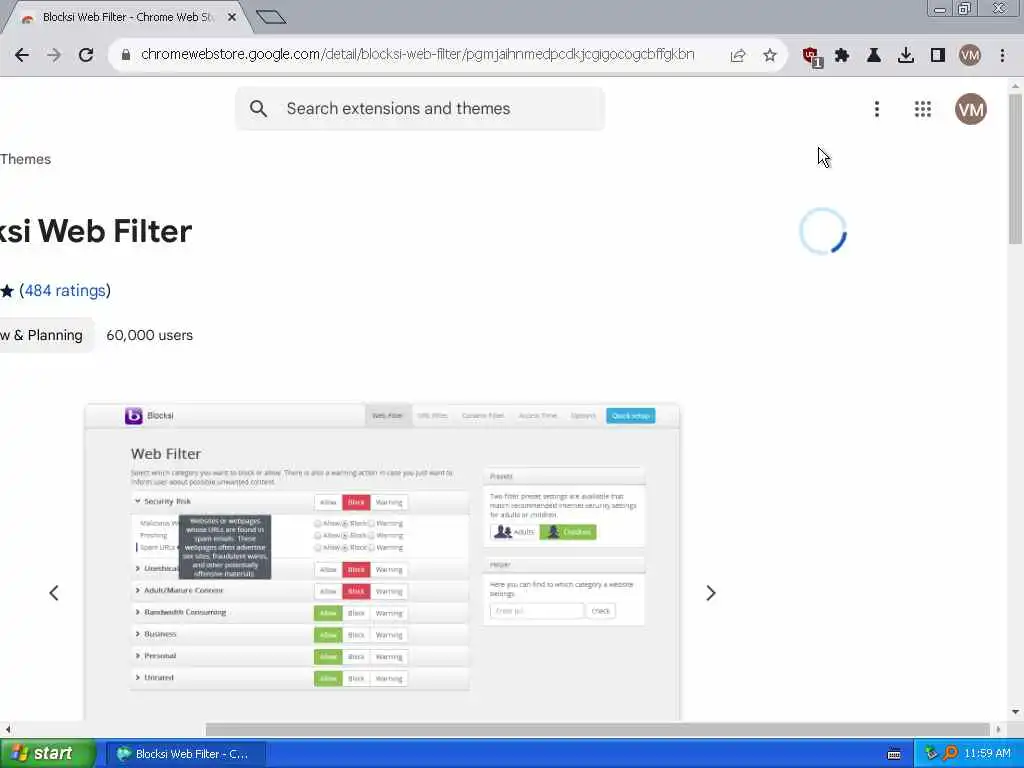Click the vertical scrollbar thumb
The height and width of the screenshot is (768, 1024).
[1015, 168]
